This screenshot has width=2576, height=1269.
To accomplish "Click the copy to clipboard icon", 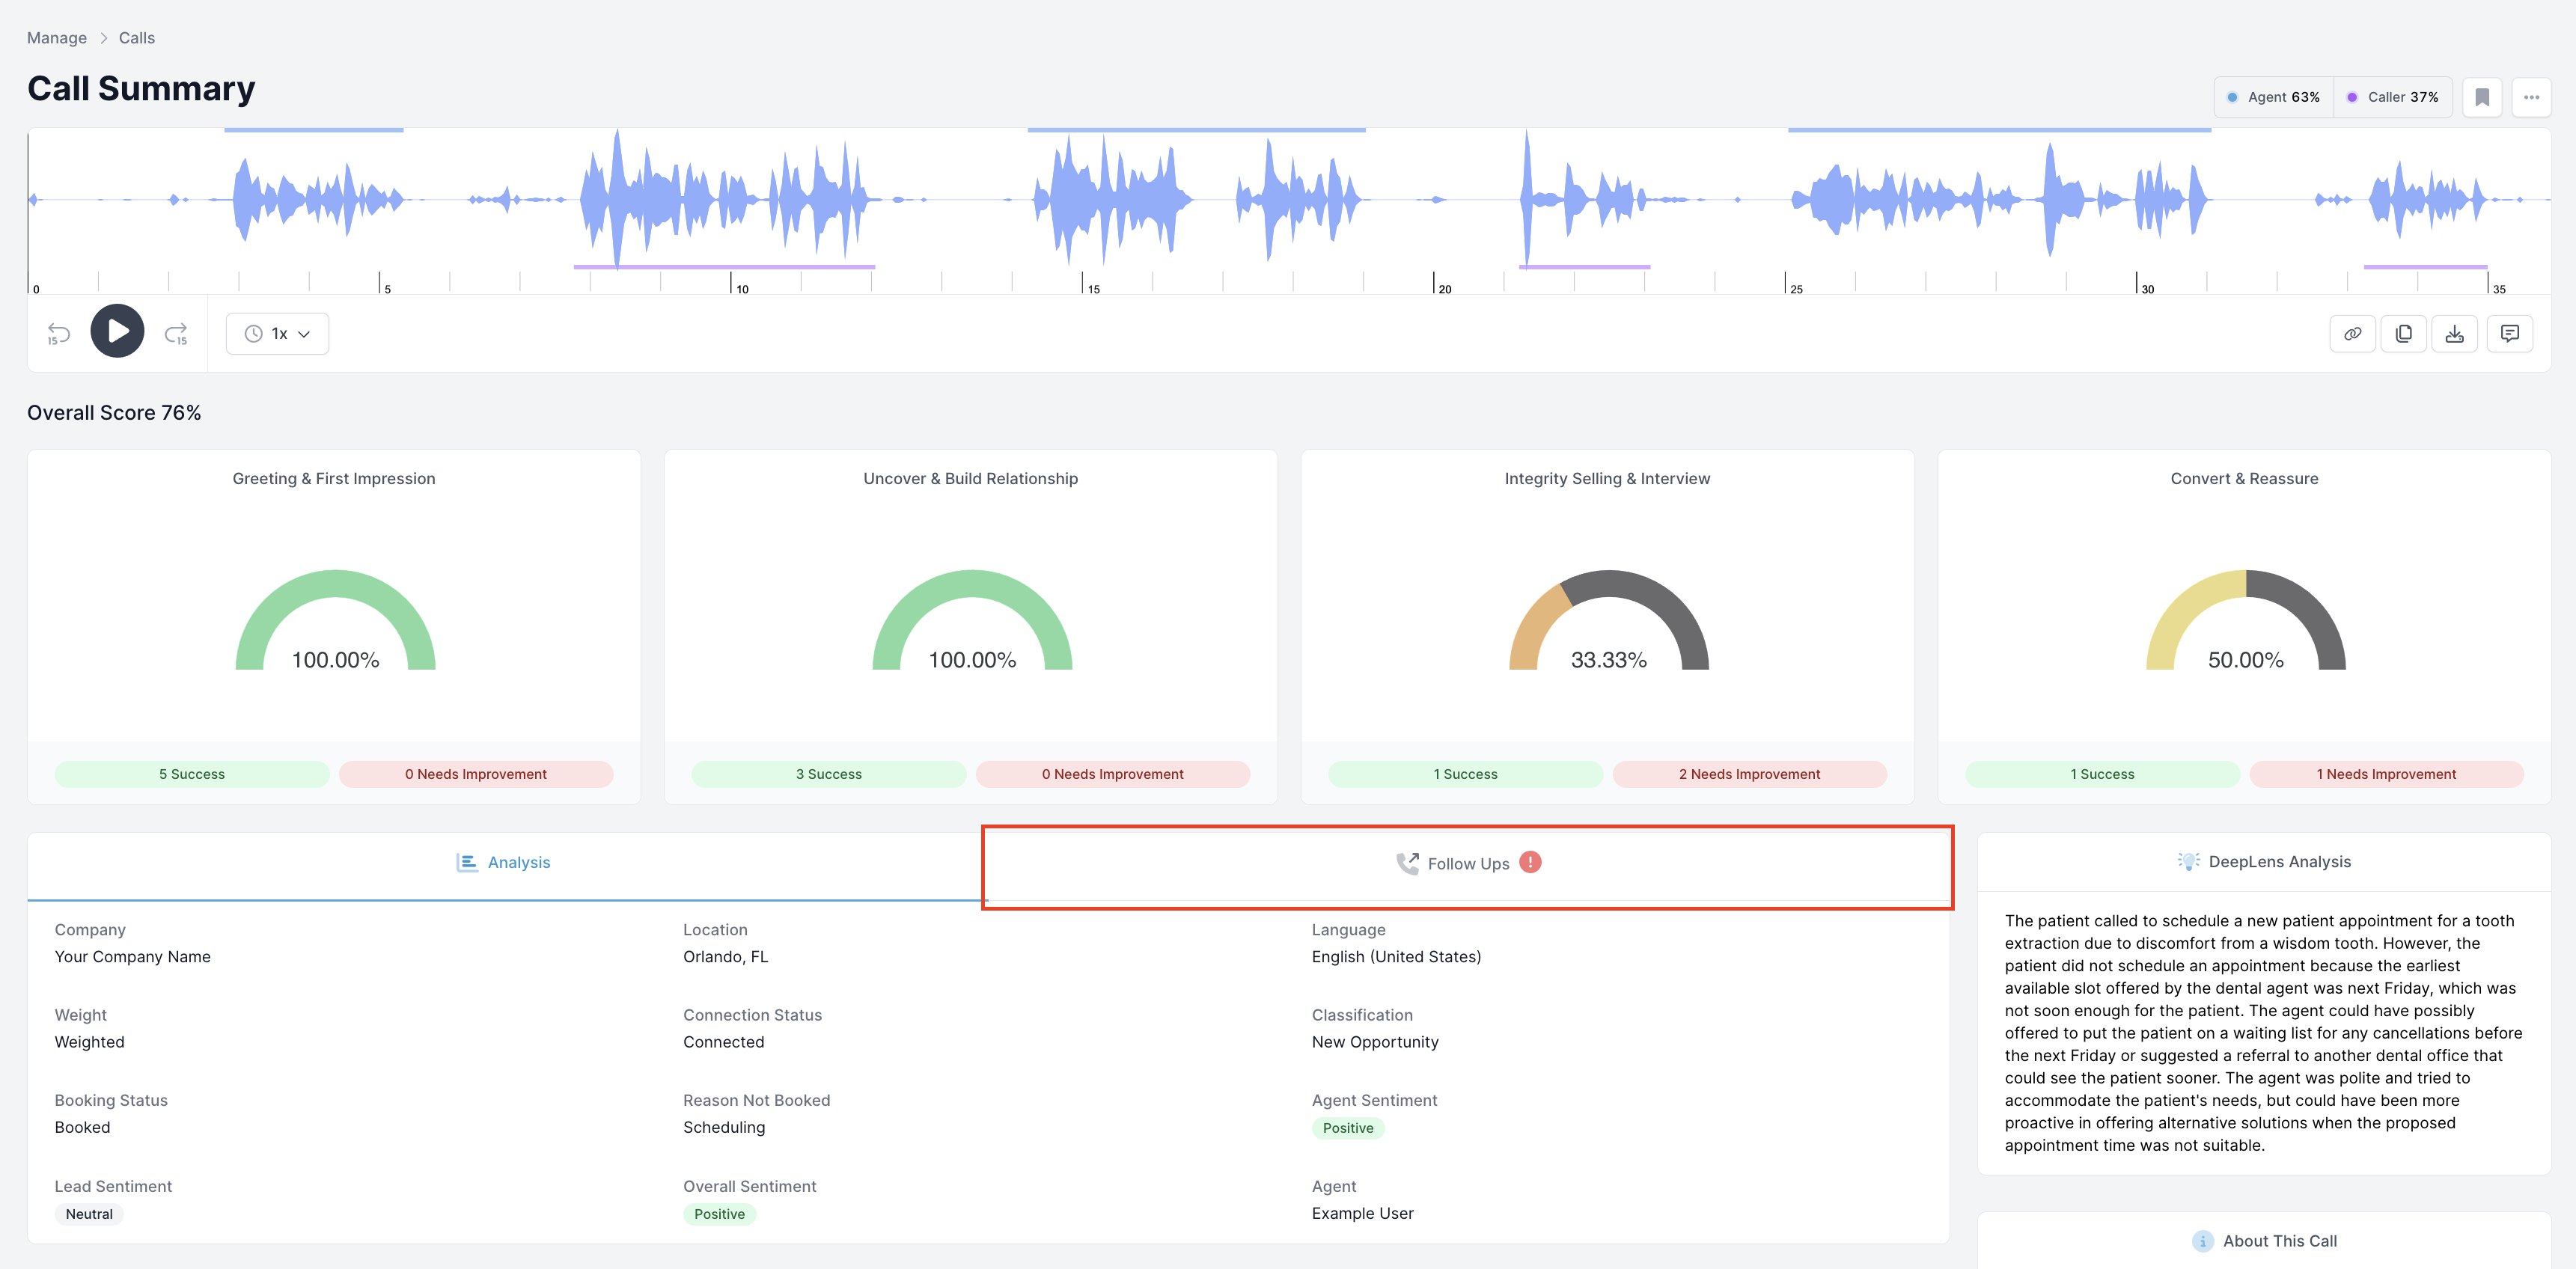I will click(2403, 334).
